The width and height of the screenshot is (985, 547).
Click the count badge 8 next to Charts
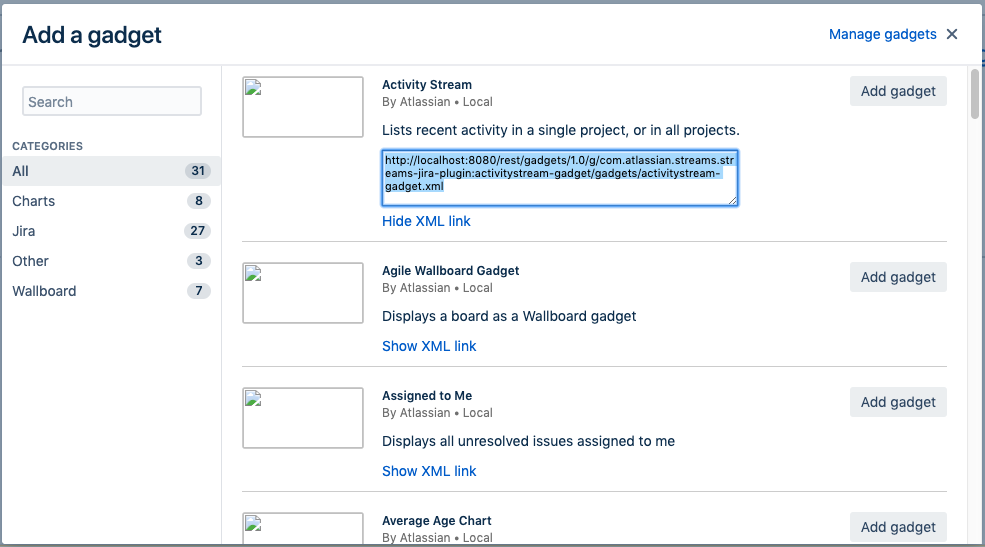pyautogui.click(x=199, y=201)
